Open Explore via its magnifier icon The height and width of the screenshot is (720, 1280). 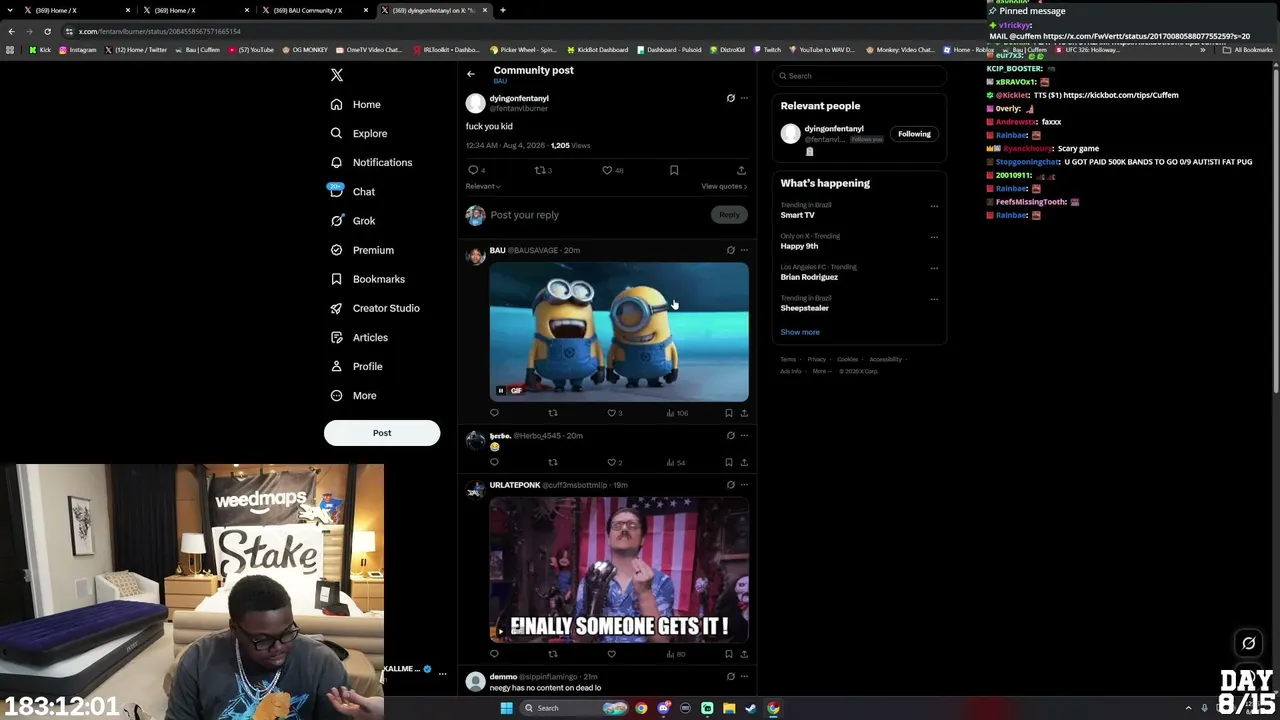pyautogui.click(x=337, y=133)
